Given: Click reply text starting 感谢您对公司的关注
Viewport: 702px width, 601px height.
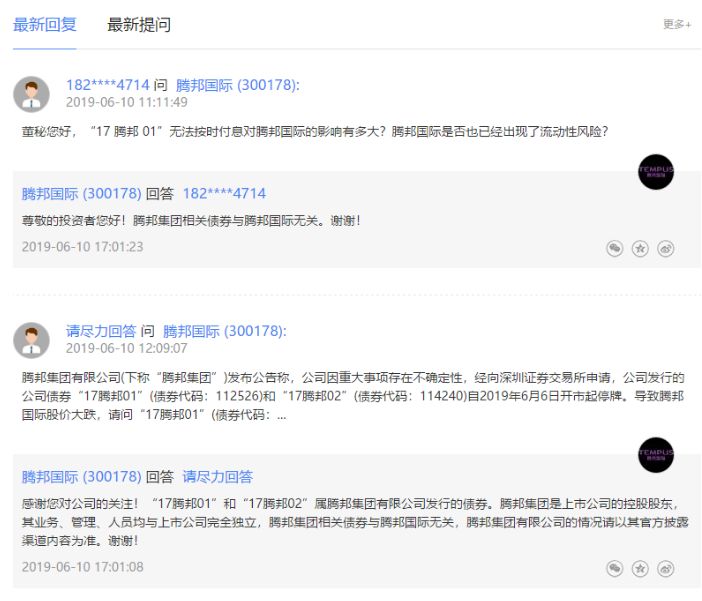Looking at the screenshot, I should [355, 522].
